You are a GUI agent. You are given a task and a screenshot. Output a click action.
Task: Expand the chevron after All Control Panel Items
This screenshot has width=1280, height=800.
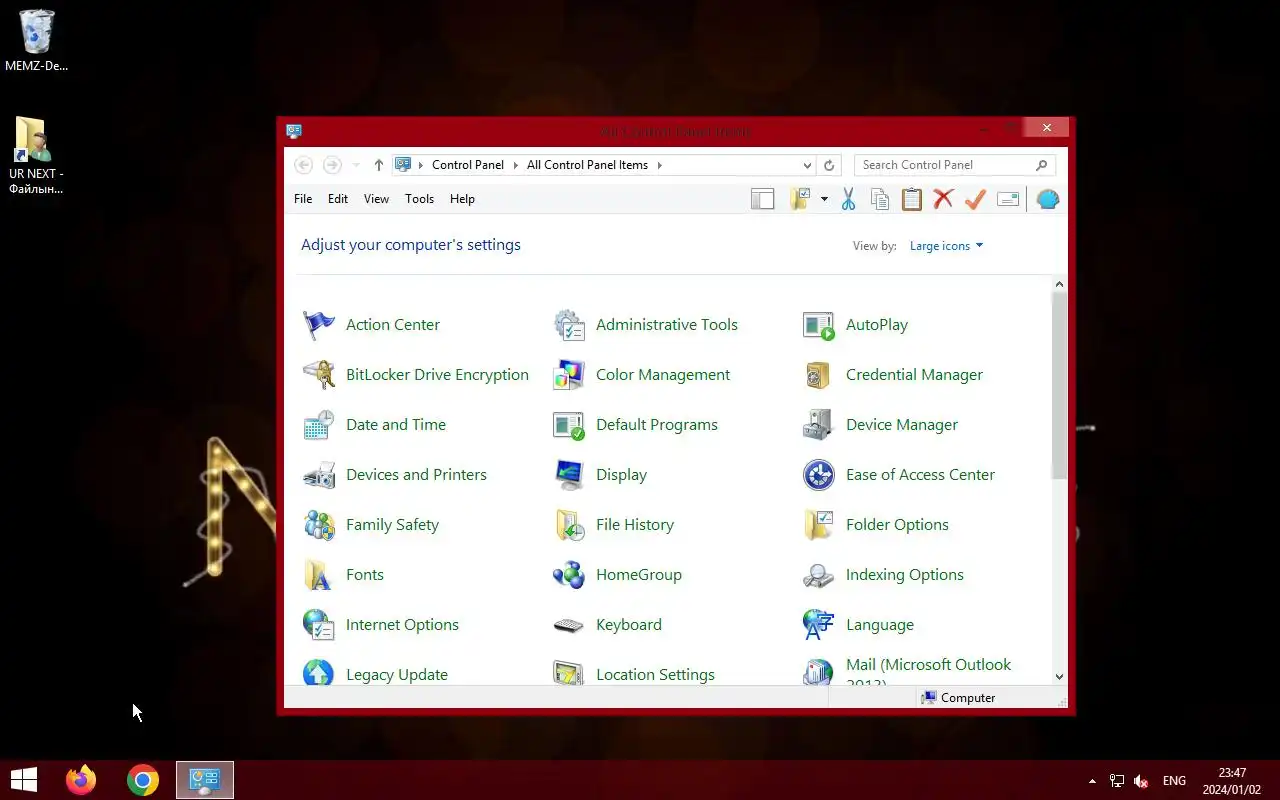660,165
